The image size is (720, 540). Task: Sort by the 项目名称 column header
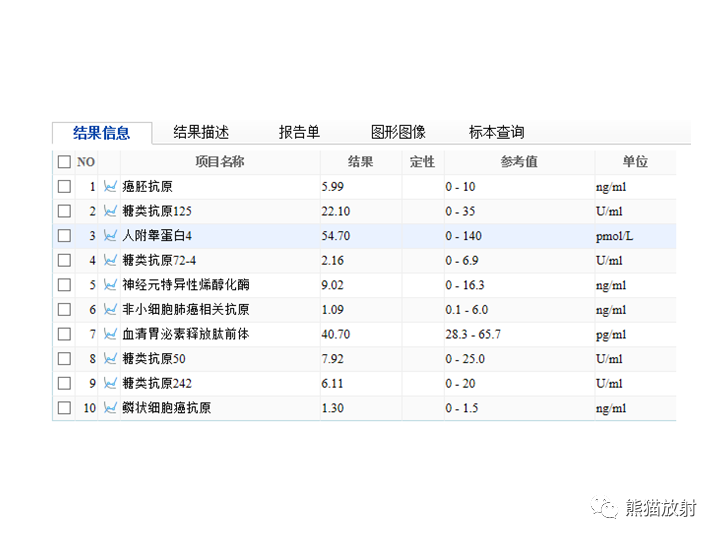(220, 162)
